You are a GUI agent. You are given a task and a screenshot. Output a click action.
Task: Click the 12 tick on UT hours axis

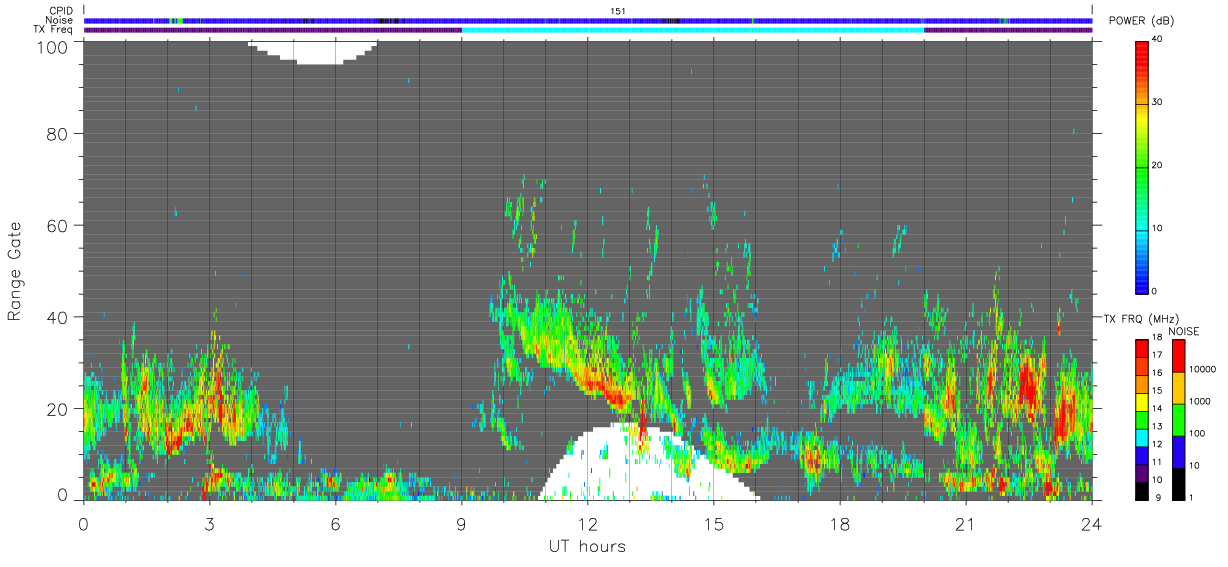(587, 523)
